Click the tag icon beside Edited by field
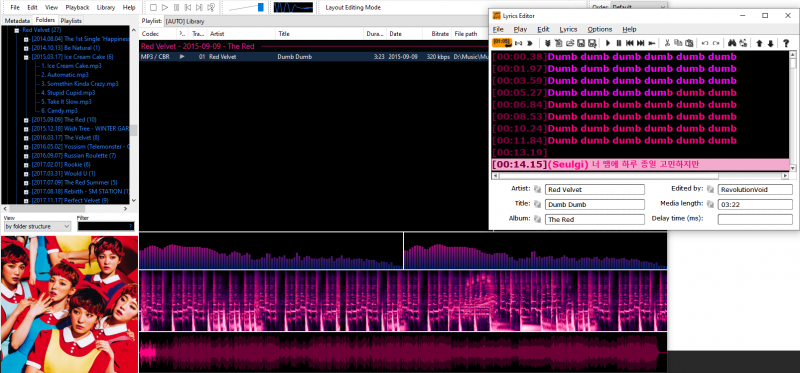The height and width of the screenshot is (373, 800). (x=710, y=189)
